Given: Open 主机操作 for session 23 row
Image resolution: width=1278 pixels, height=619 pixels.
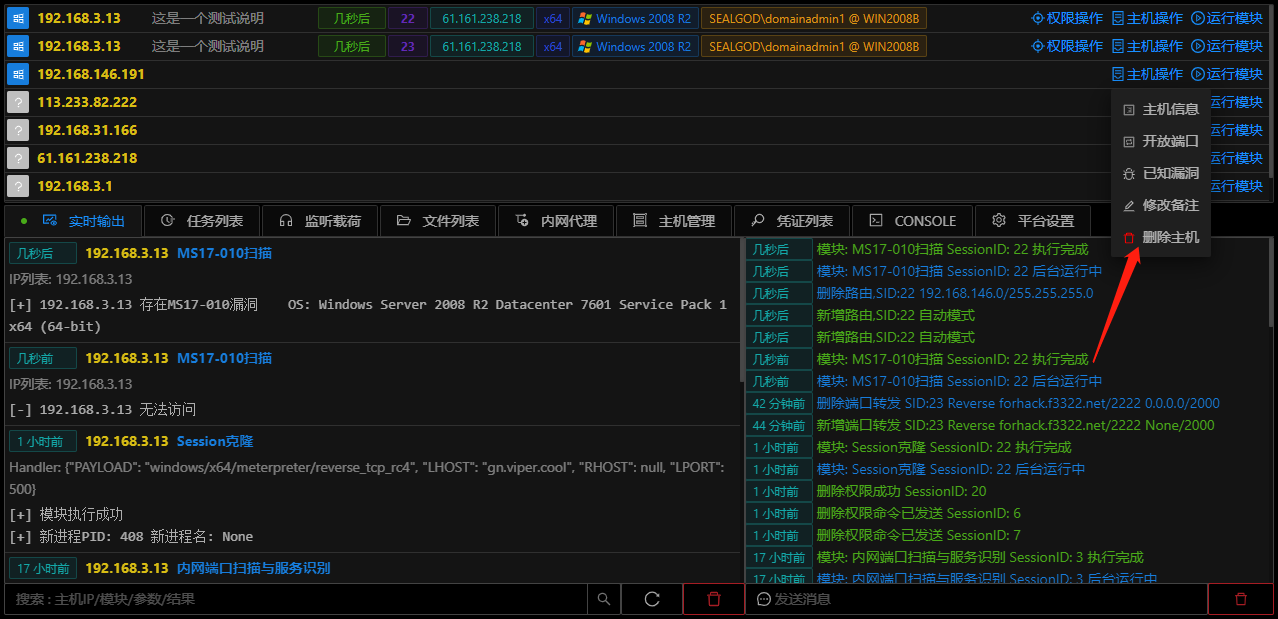Looking at the screenshot, I should coord(1147,46).
